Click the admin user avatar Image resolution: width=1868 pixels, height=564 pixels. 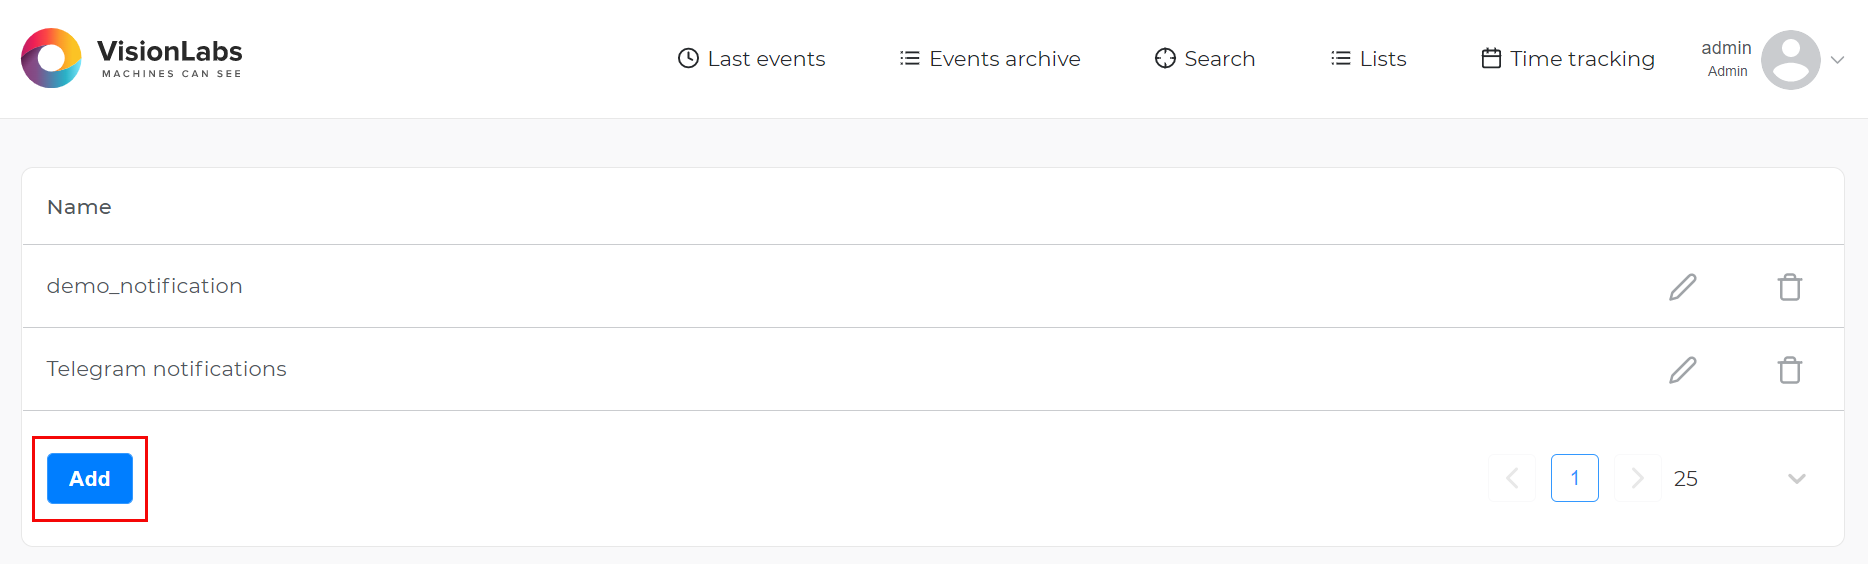(x=1790, y=59)
